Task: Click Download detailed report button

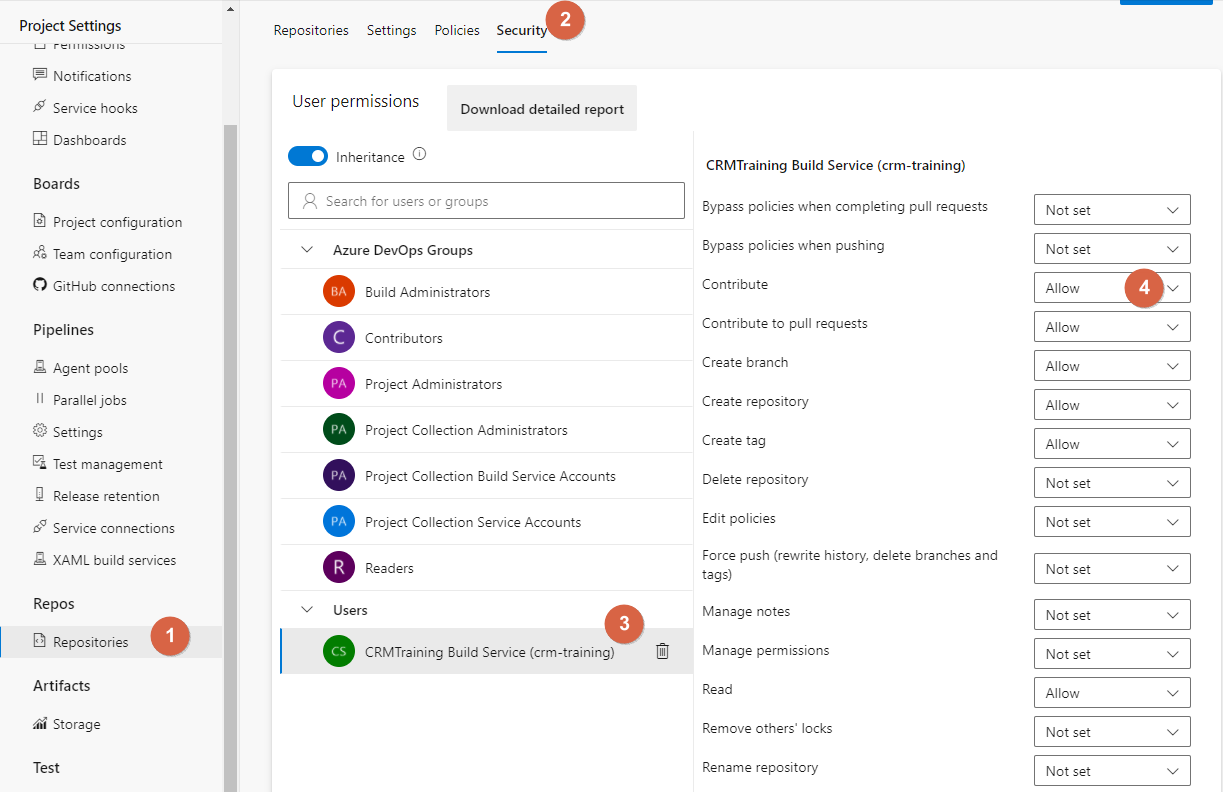Action: pos(542,109)
